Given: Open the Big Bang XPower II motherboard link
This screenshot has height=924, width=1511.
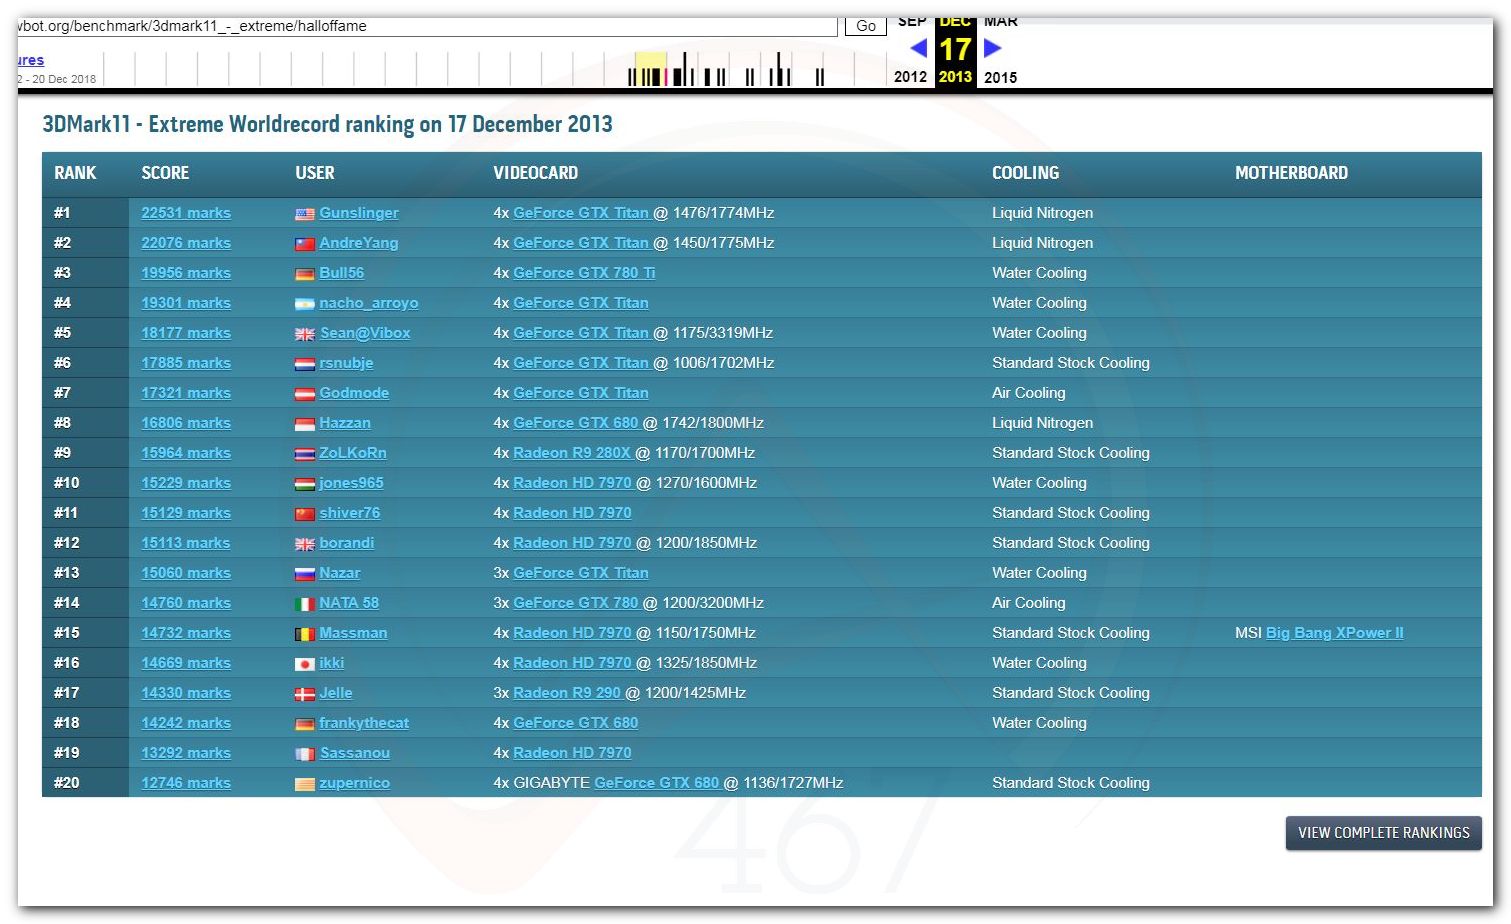Looking at the screenshot, I should (x=1335, y=633).
